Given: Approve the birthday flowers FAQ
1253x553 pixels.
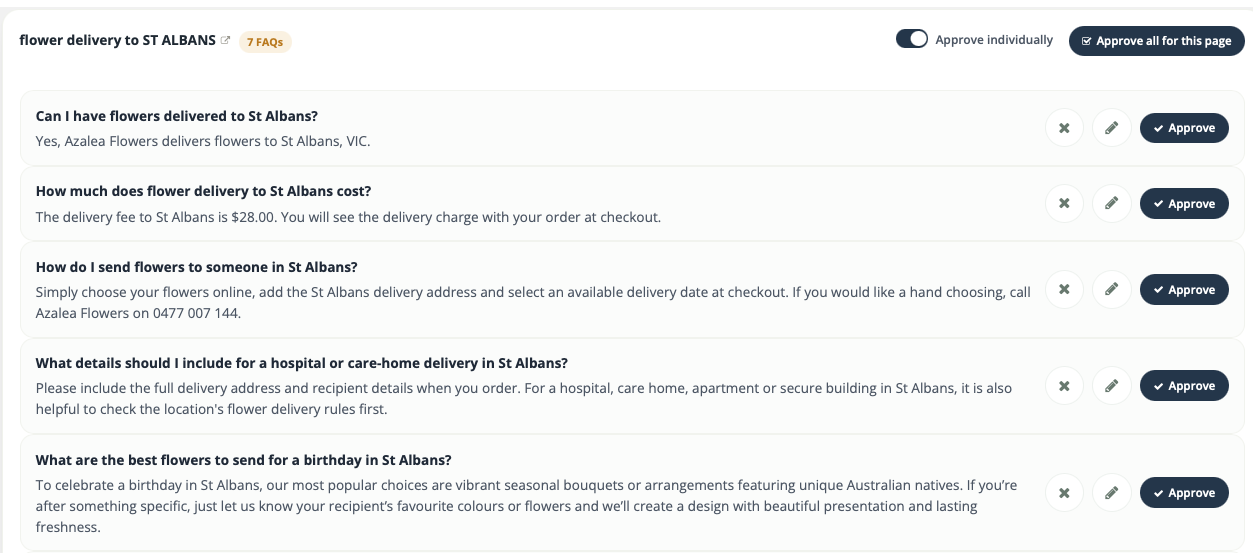Looking at the screenshot, I should pos(1184,493).
